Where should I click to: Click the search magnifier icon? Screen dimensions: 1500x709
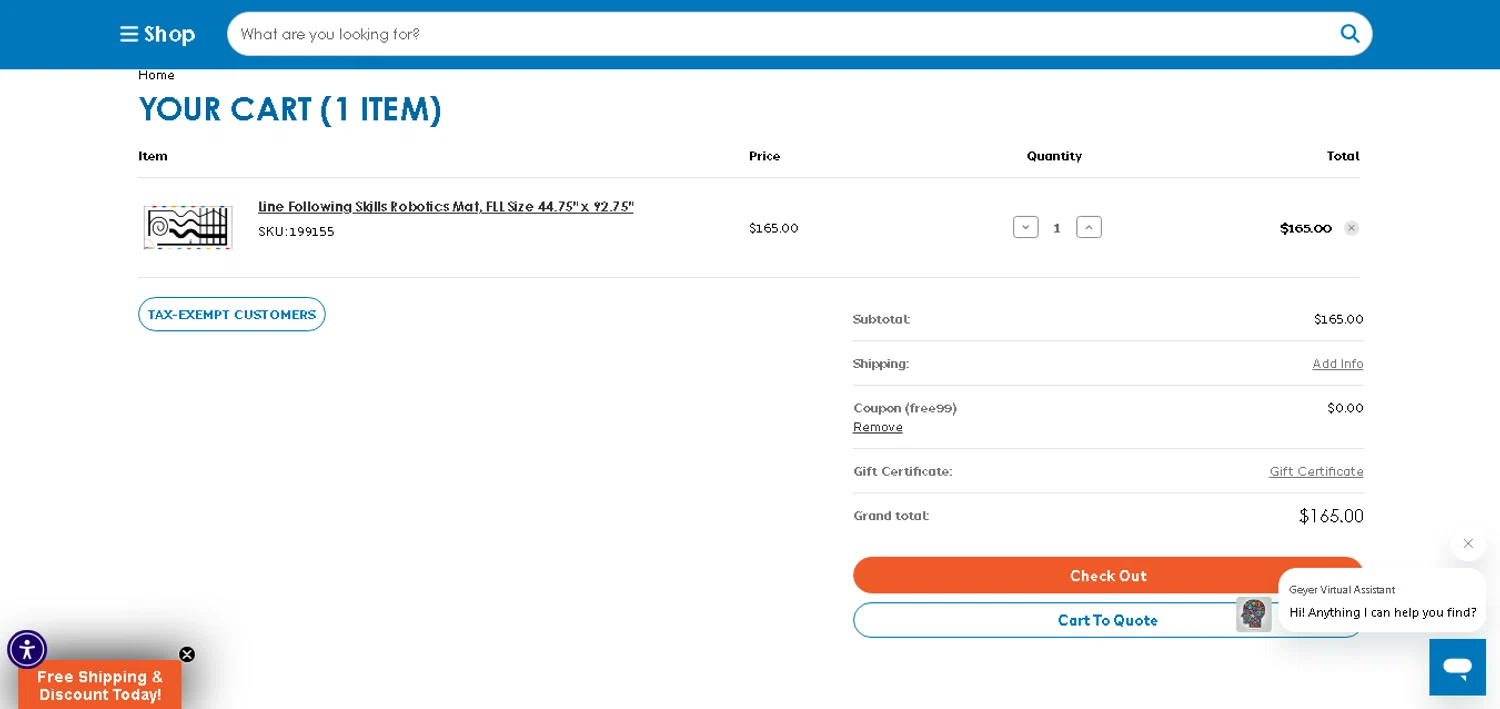tap(1350, 34)
